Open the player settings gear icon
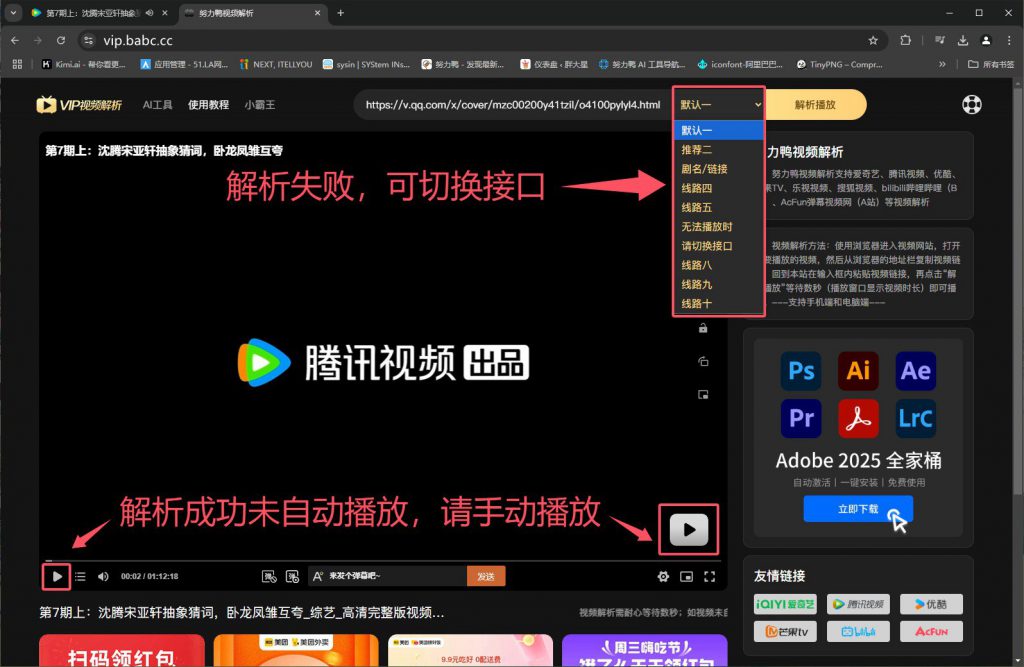Image resolution: width=1024 pixels, height=667 pixels. [x=662, y=576]
